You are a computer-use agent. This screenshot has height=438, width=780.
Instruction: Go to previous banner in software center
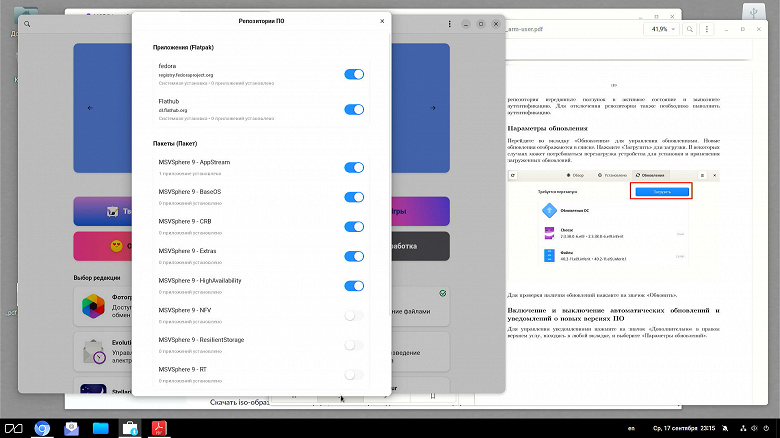pyautogui.click(x=90, y=108)
